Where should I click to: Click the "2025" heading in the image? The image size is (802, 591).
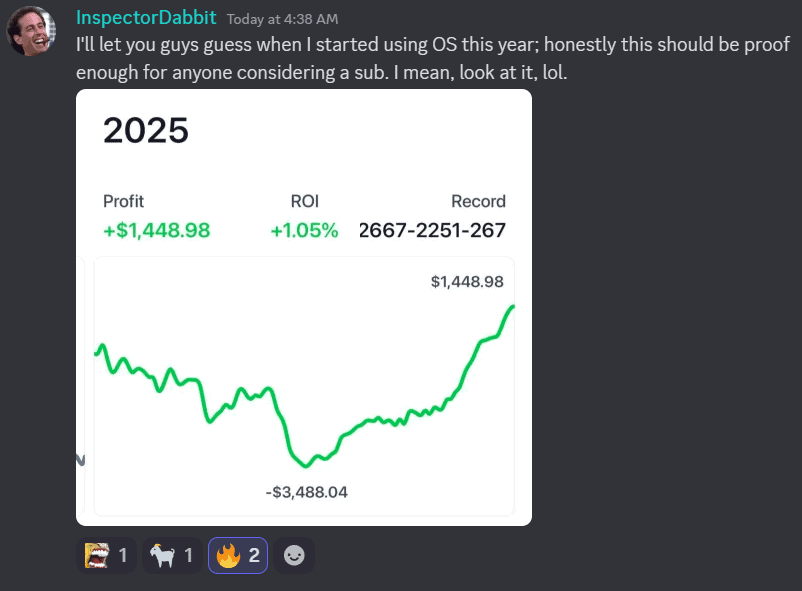[146, 131]
